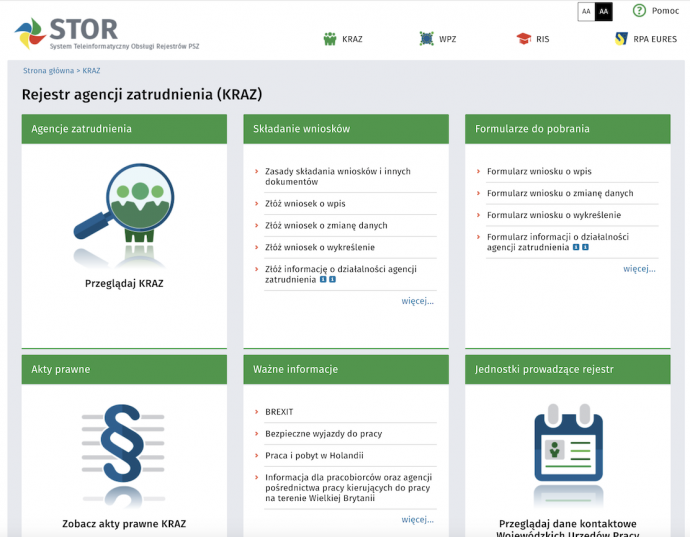
Task: Open Przeglądaj KRAZ link
Action: [124, 283]
